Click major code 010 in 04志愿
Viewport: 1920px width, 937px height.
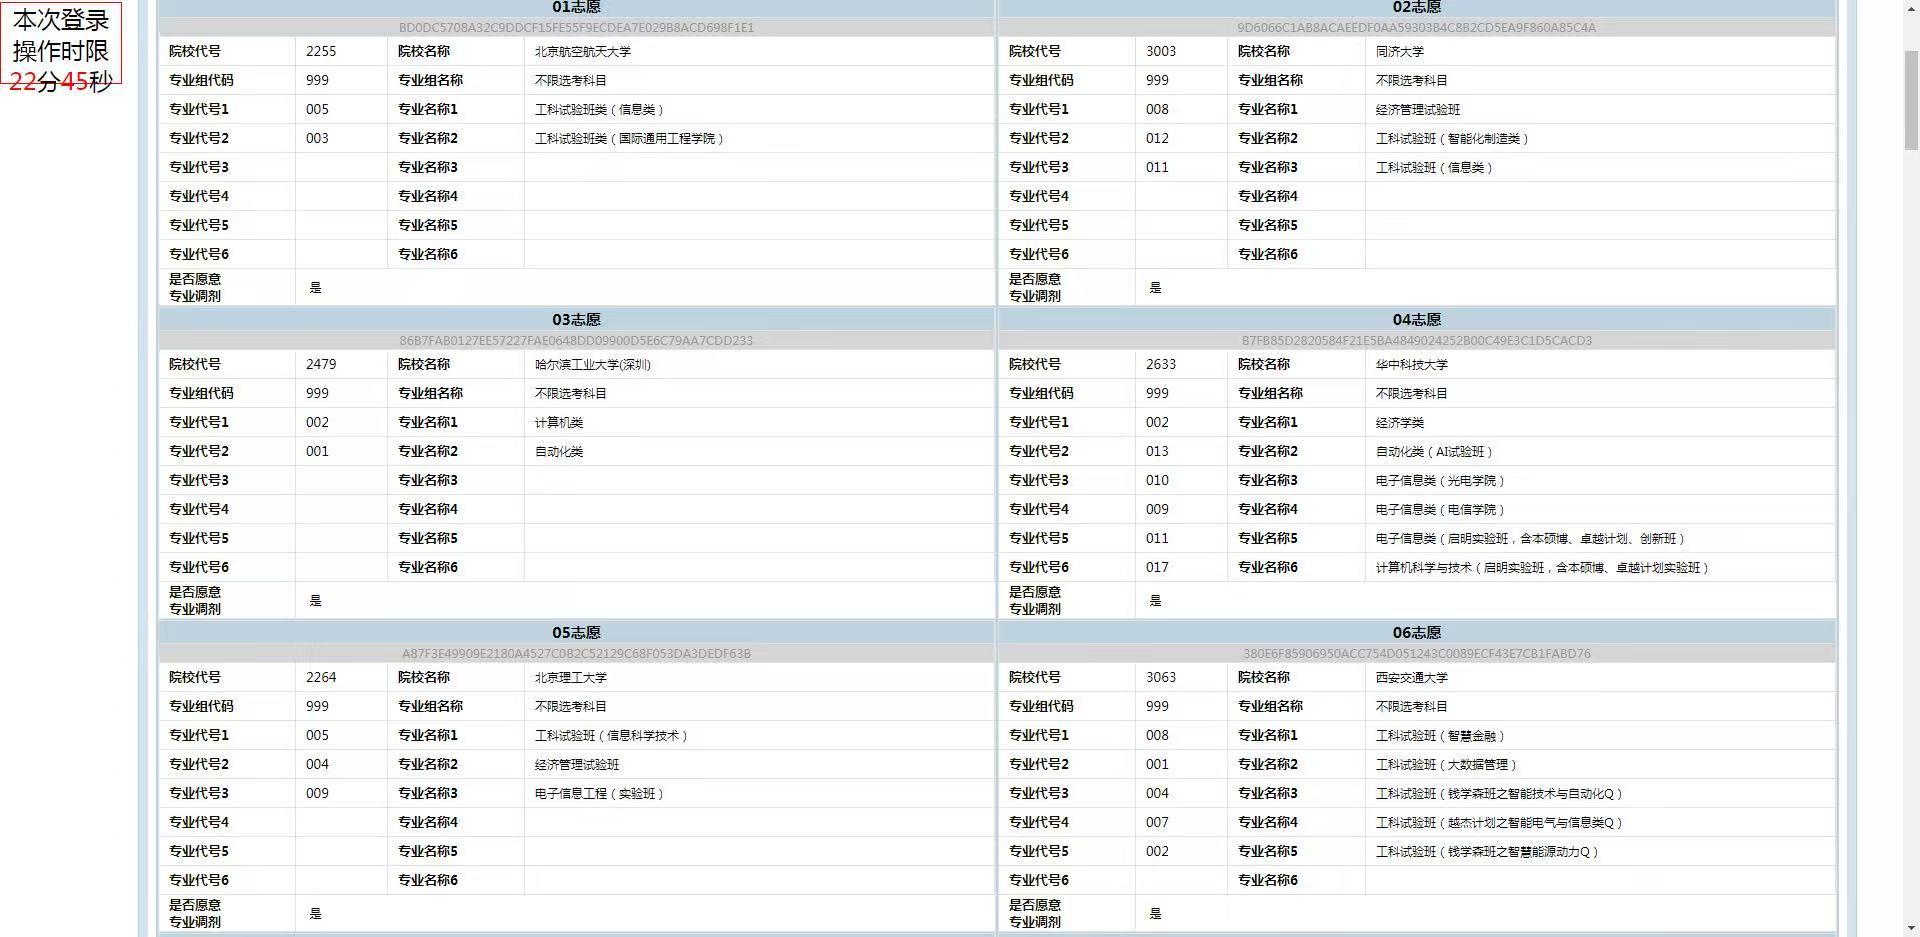tap(1157, 480)
